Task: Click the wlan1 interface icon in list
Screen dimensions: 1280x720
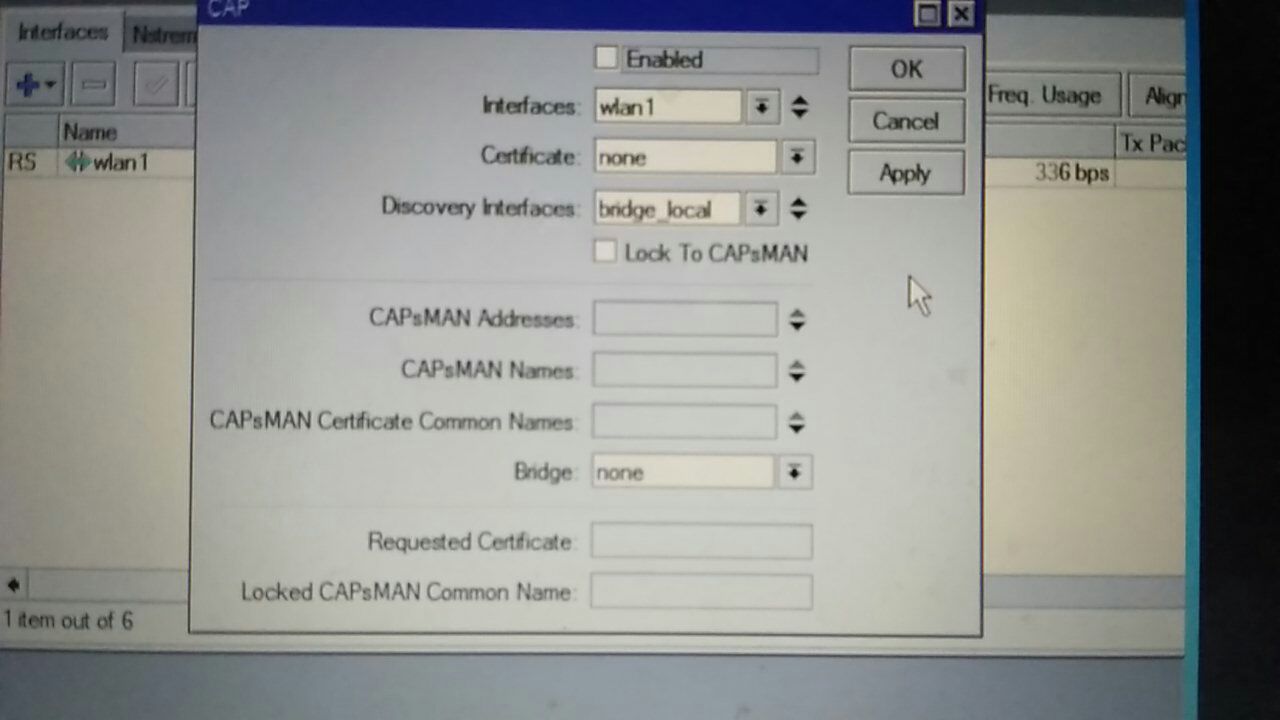Action: click(77, 162)
